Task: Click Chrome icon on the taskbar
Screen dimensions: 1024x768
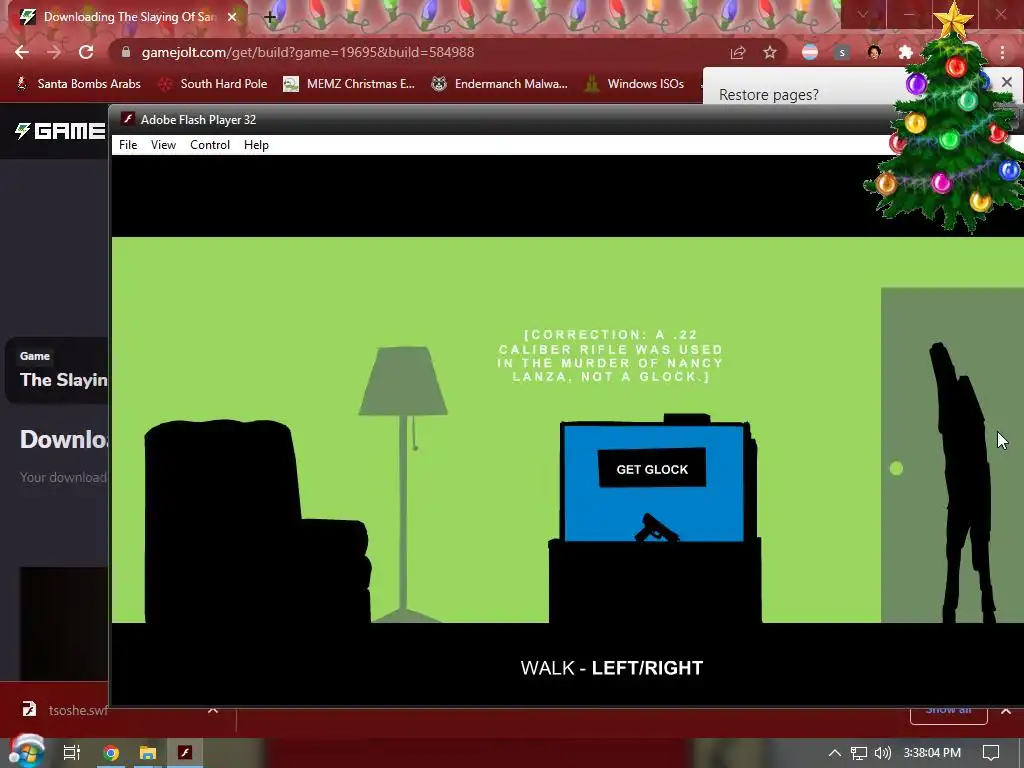Action: point(111,753)
